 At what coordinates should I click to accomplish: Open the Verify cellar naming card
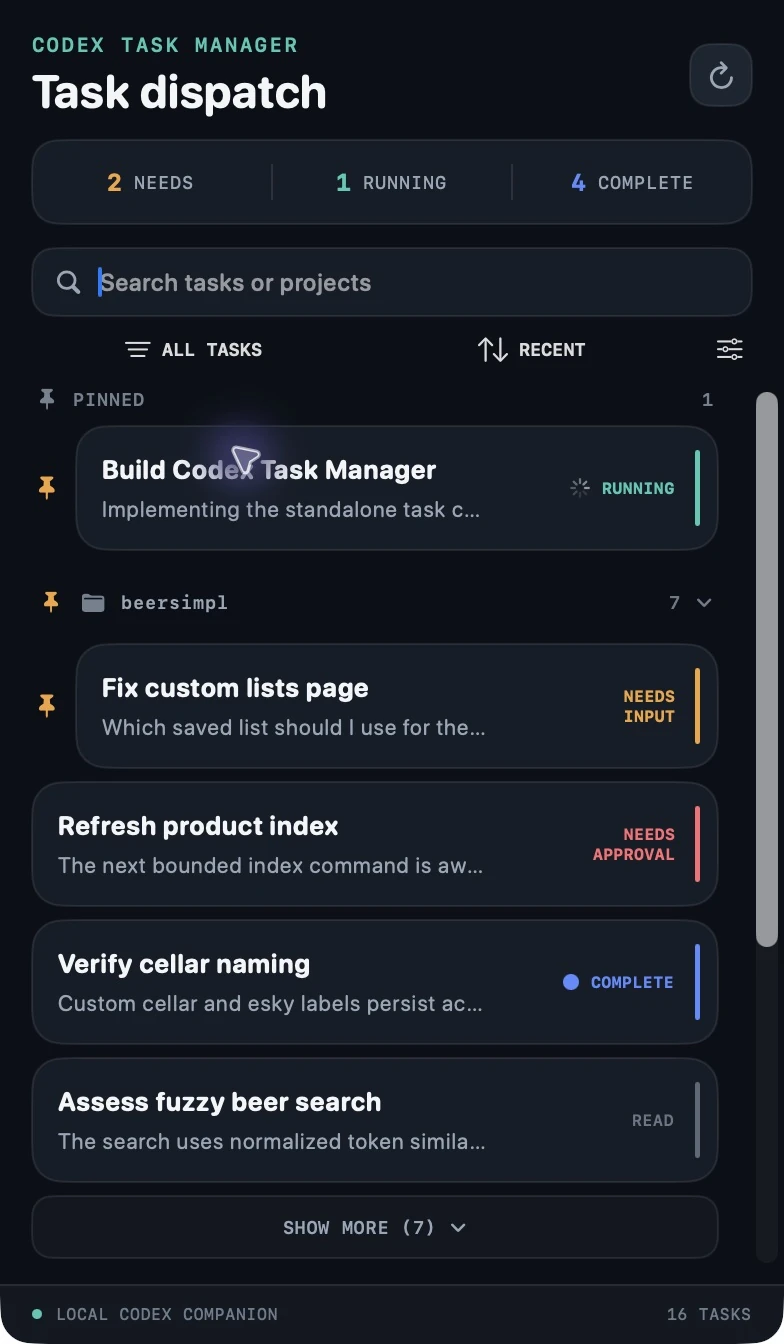point(375,982)
